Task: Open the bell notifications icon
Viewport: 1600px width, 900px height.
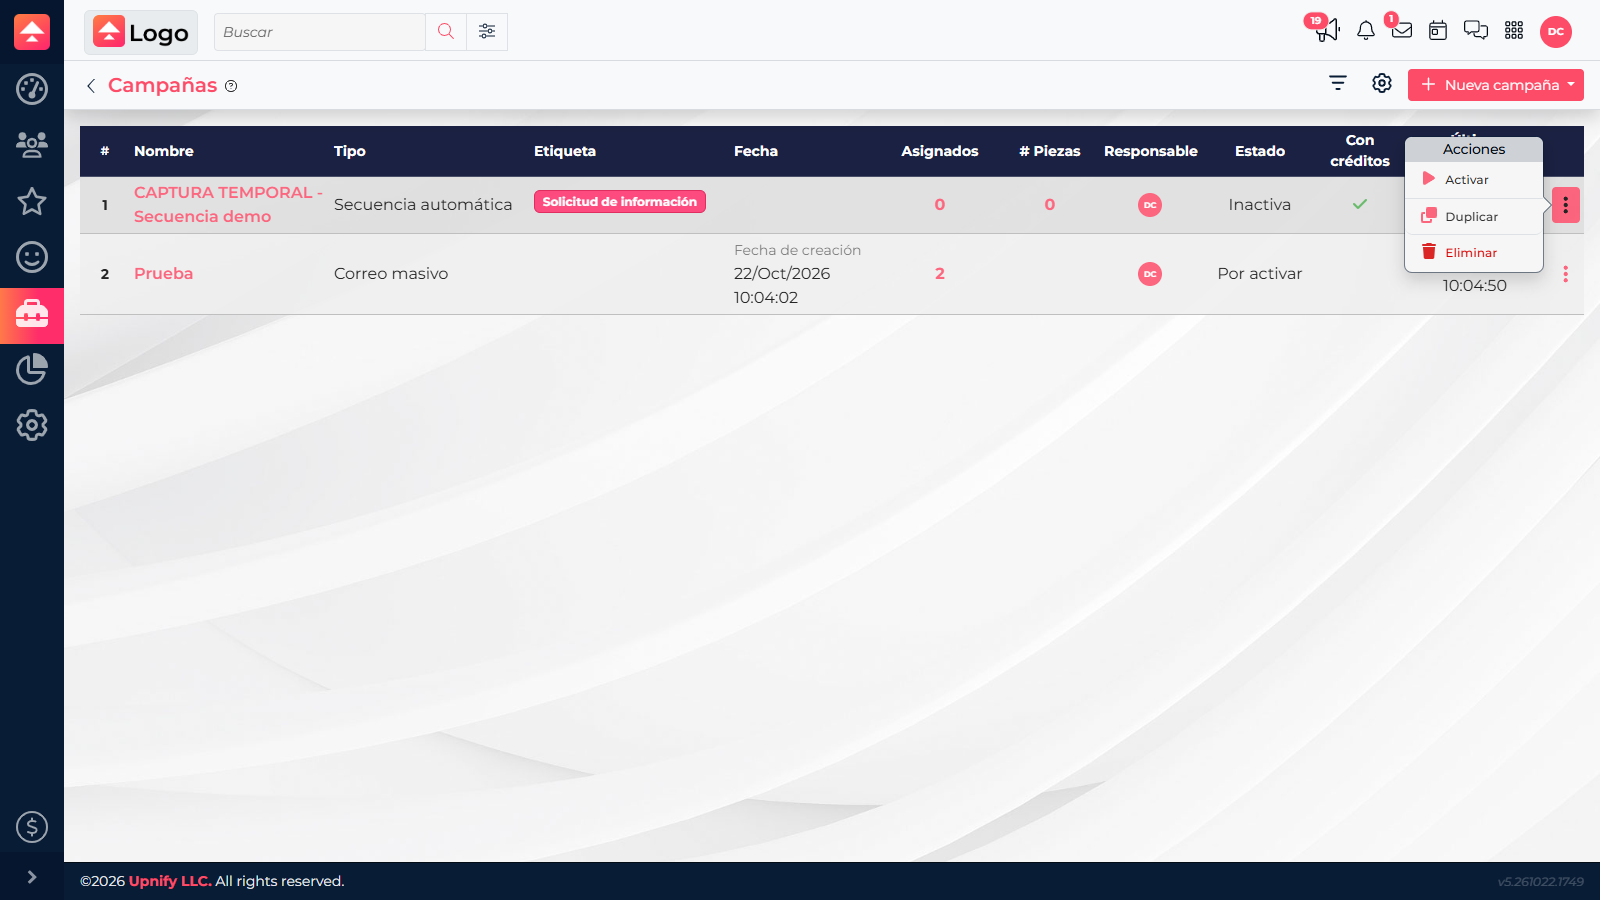Action: point(1366,31)
